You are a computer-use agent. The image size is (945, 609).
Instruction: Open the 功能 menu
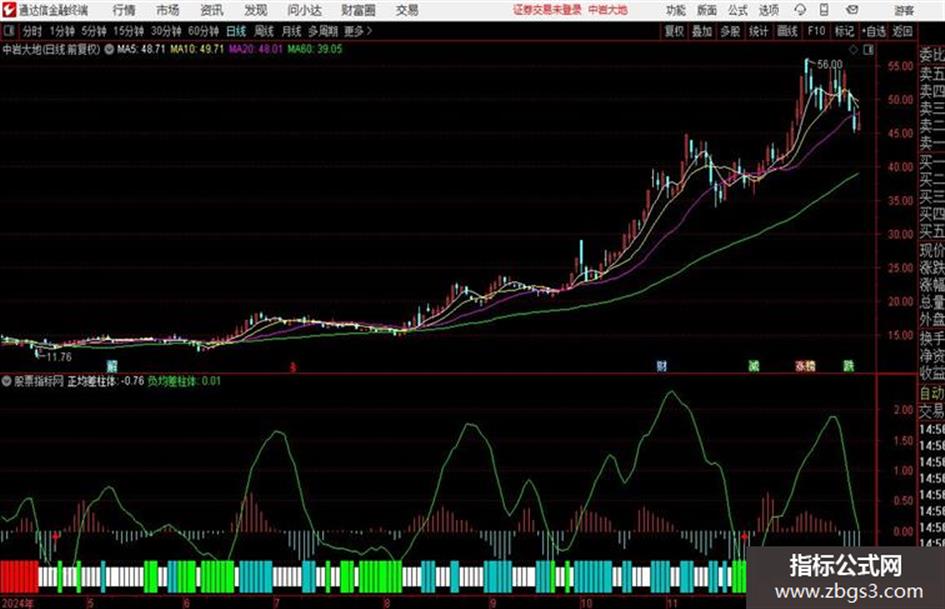[676, 10]
